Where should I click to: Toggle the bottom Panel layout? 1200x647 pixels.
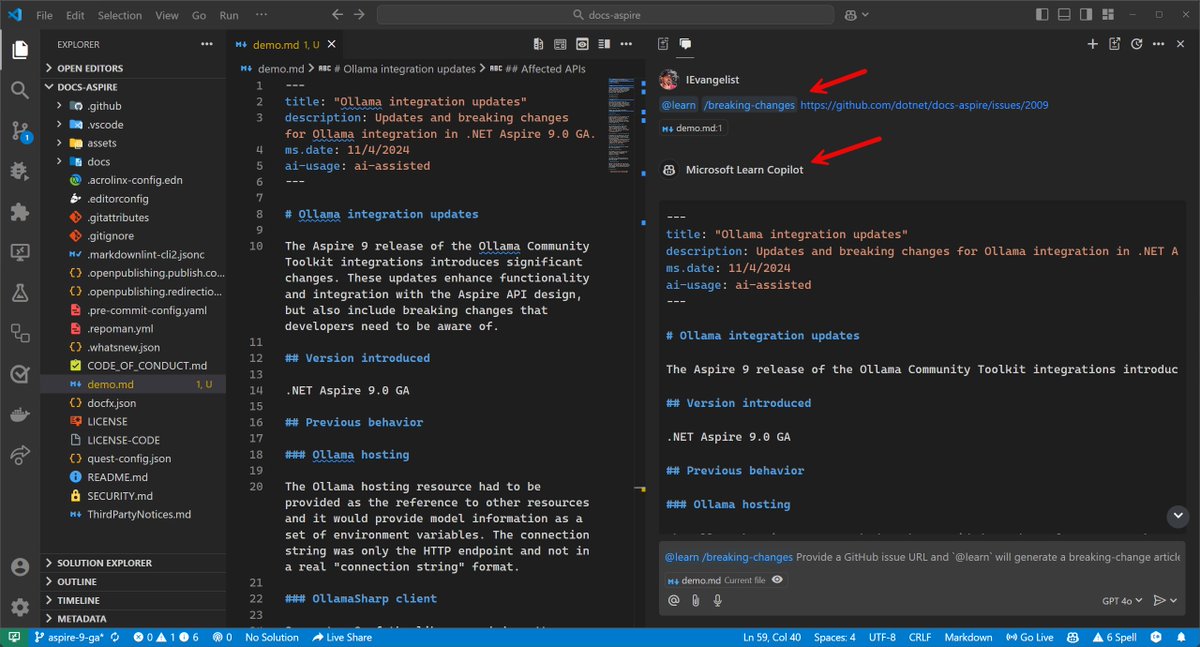[x=1065, y=15]
